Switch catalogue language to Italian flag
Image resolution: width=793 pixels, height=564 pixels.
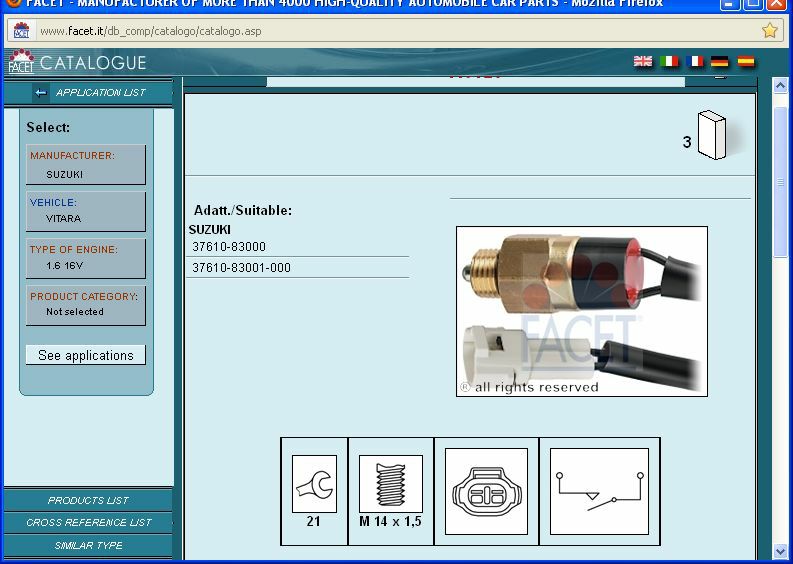669,61
